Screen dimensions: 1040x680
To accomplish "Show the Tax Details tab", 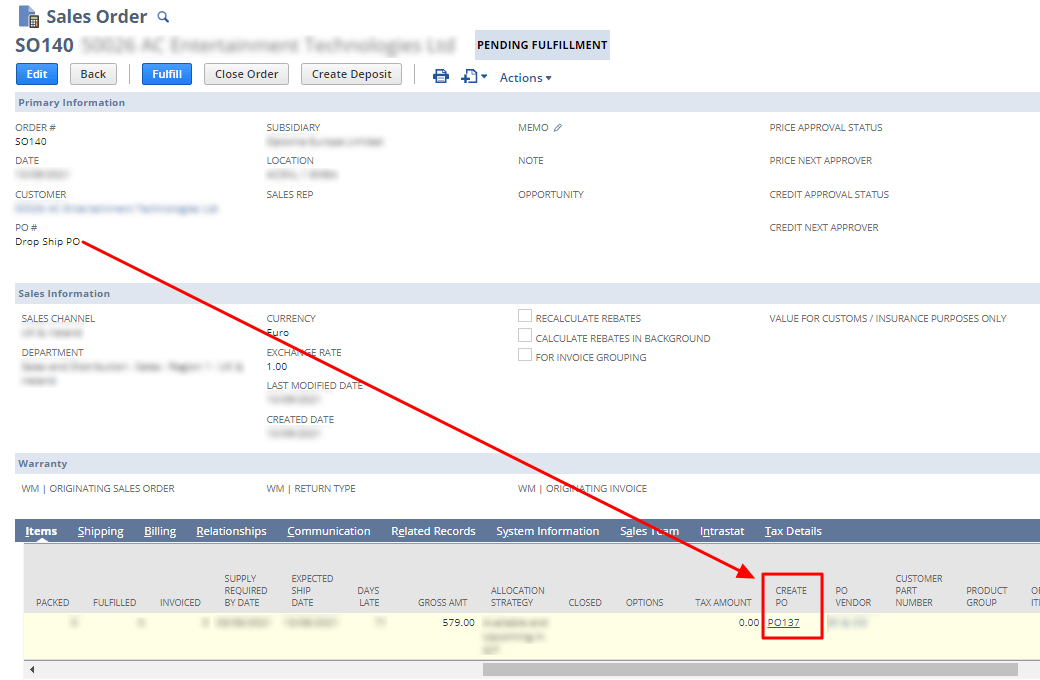I will pyautogui.click(x=793, y=531).
